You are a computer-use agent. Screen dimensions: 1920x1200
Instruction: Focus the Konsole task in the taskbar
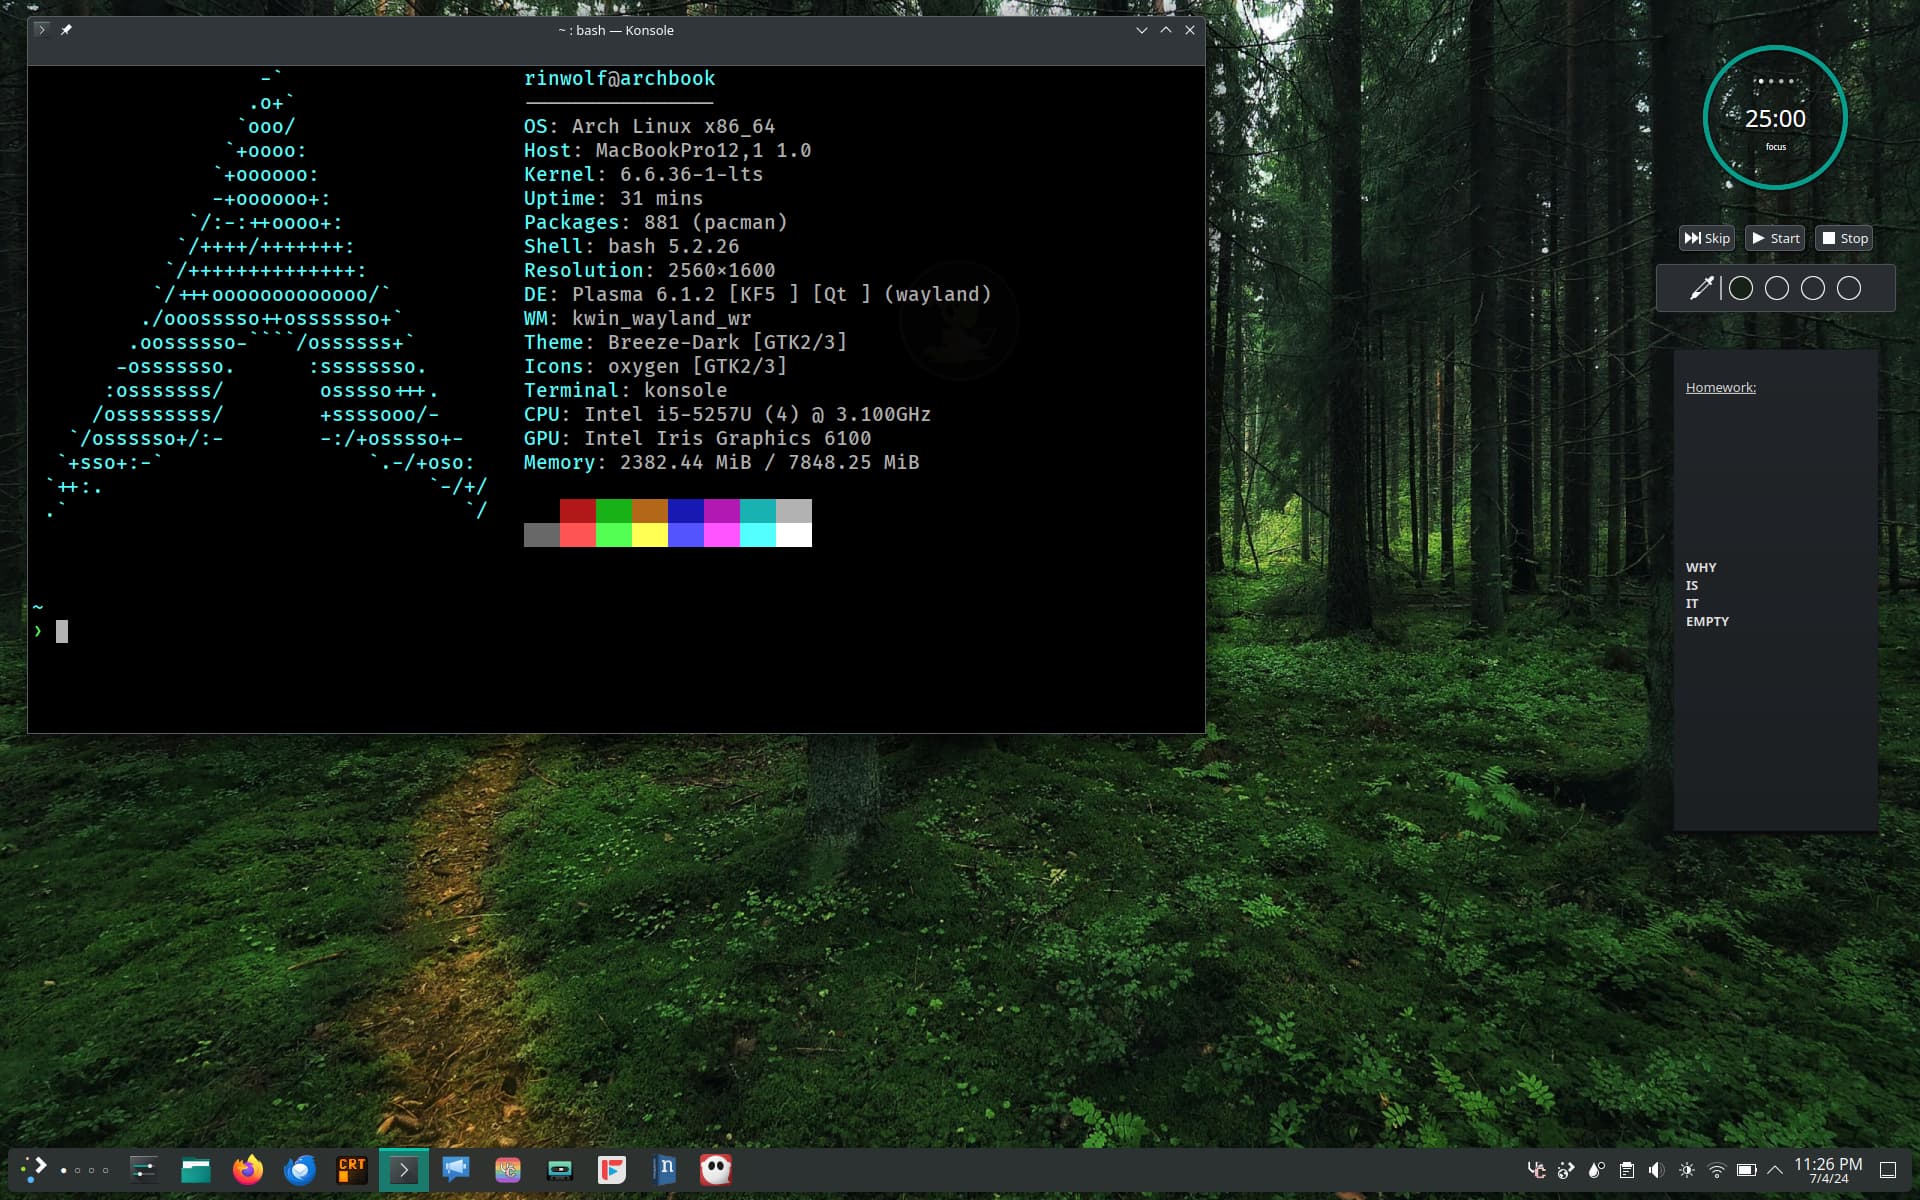click(404, 1169)
